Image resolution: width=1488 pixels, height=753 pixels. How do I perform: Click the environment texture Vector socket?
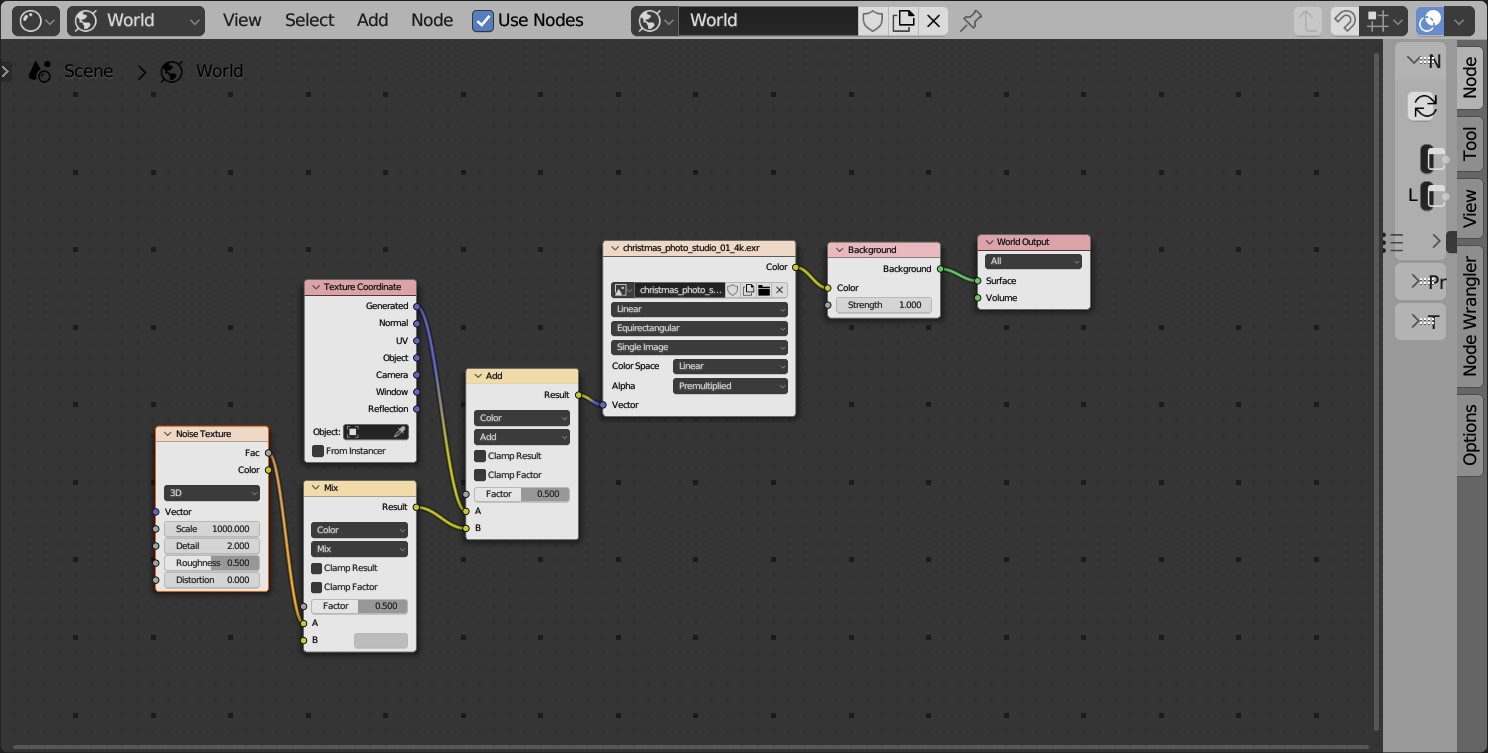(x=603, y=405)
